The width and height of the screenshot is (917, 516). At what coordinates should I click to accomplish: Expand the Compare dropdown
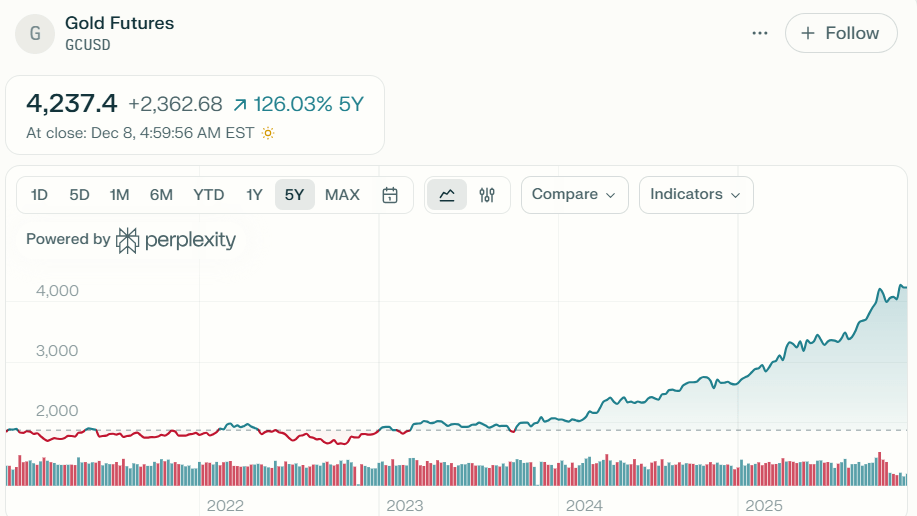574,195
